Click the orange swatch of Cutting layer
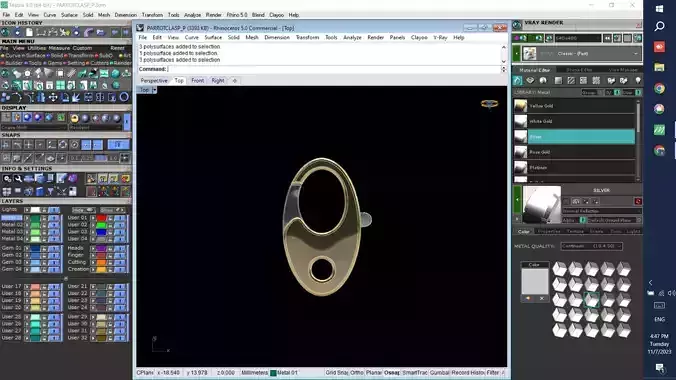This screenshot has height=380, width=676. pos(101,262)
